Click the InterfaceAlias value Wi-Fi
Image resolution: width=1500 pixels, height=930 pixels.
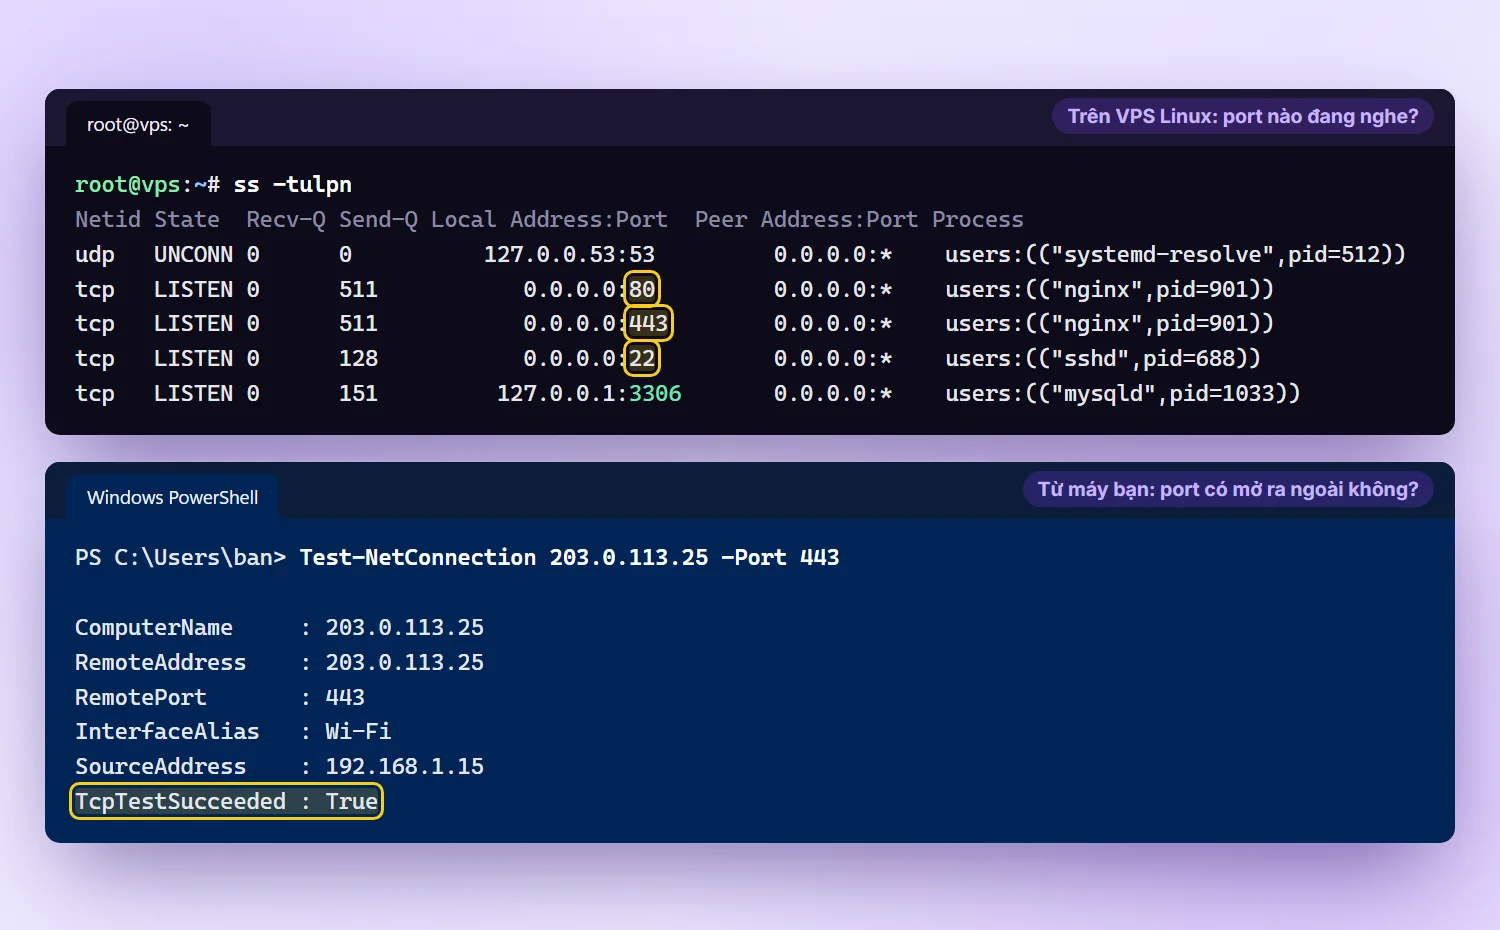[358, 732]
